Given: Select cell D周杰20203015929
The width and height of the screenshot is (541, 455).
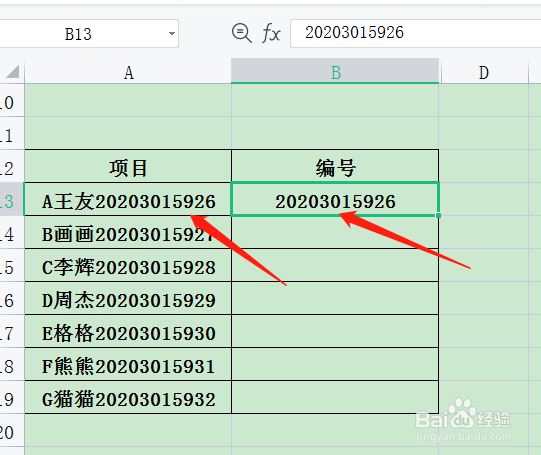Looking at the screenshot, I should pyautogui.click(x=128, y=299).
